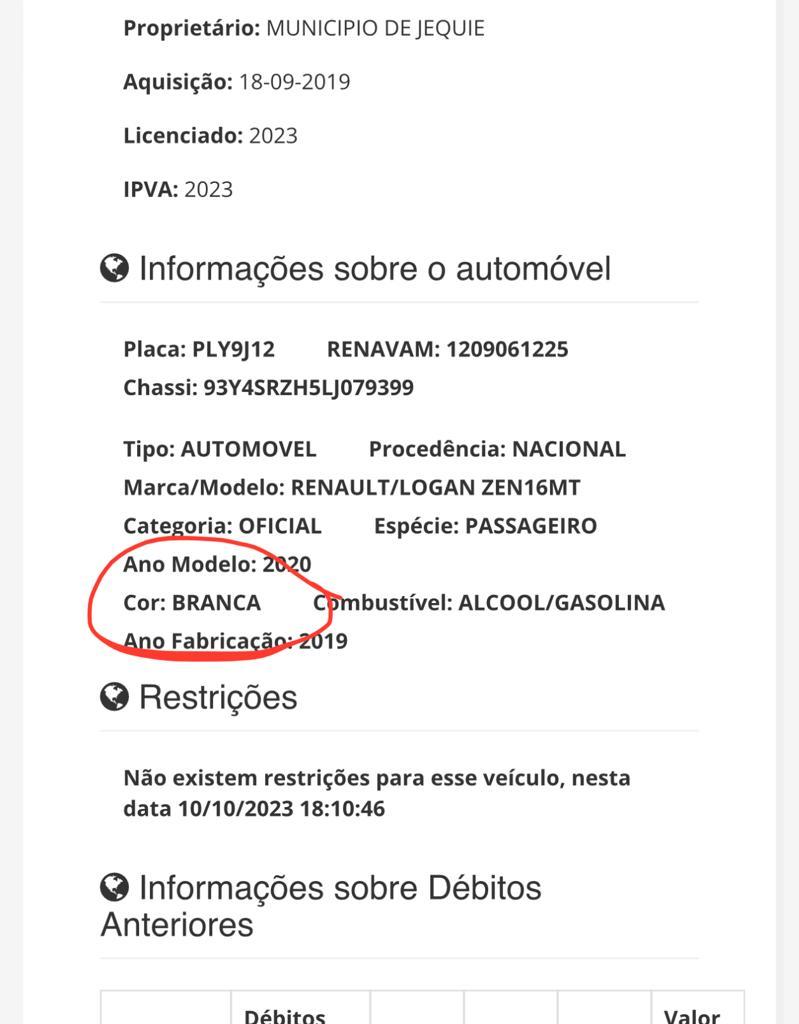Screen dimensions: 799x1024
Task: Click the license plate PLY9J12
Action: 233,349
